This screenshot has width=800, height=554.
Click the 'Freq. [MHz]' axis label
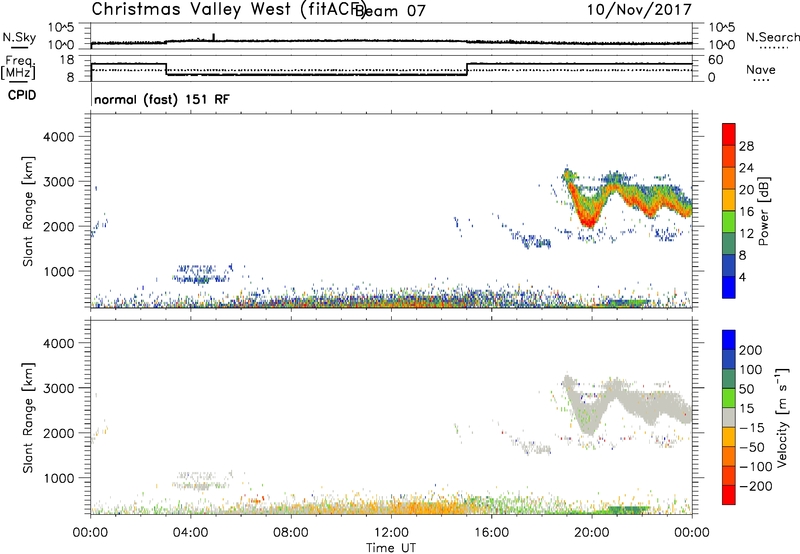[x=19, y=68]
